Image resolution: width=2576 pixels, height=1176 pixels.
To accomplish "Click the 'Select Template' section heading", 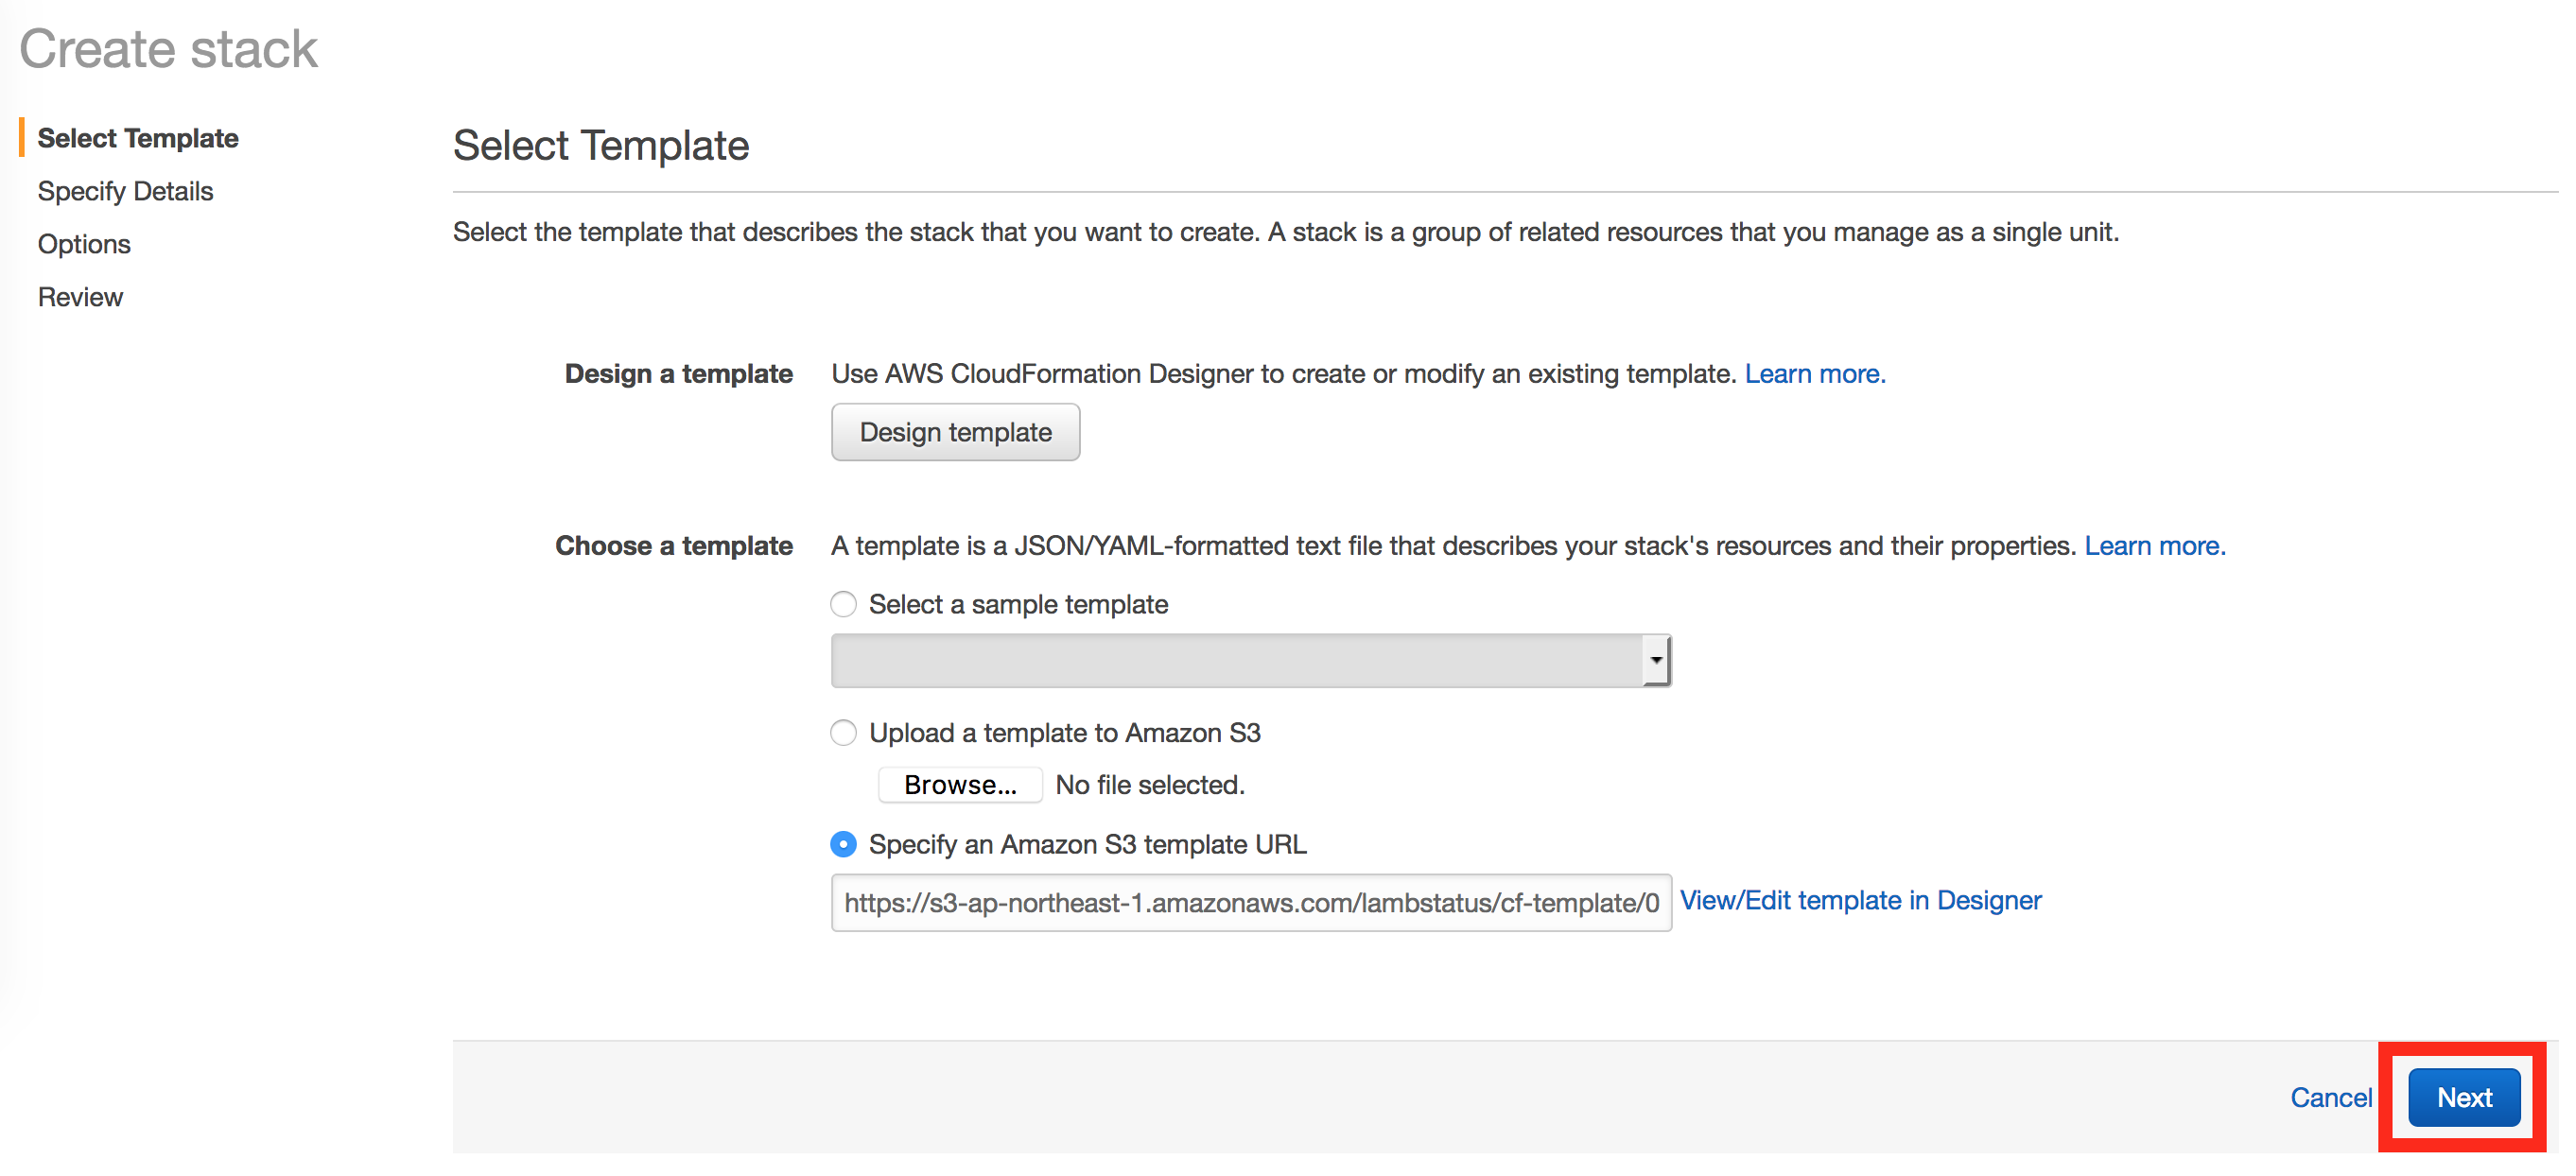I will point(601,146).
